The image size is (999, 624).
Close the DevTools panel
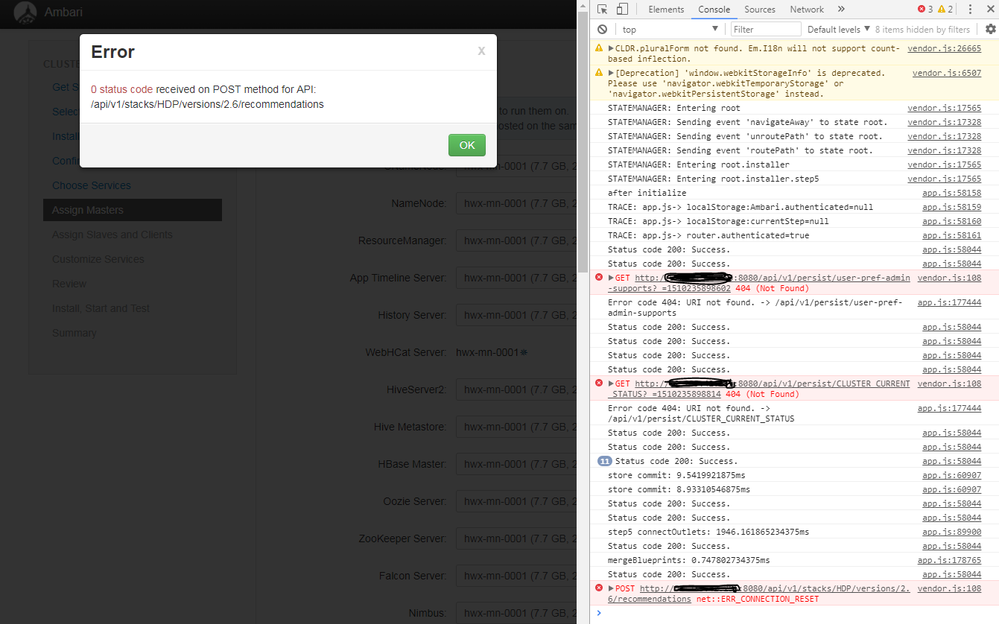coord(990,10)
